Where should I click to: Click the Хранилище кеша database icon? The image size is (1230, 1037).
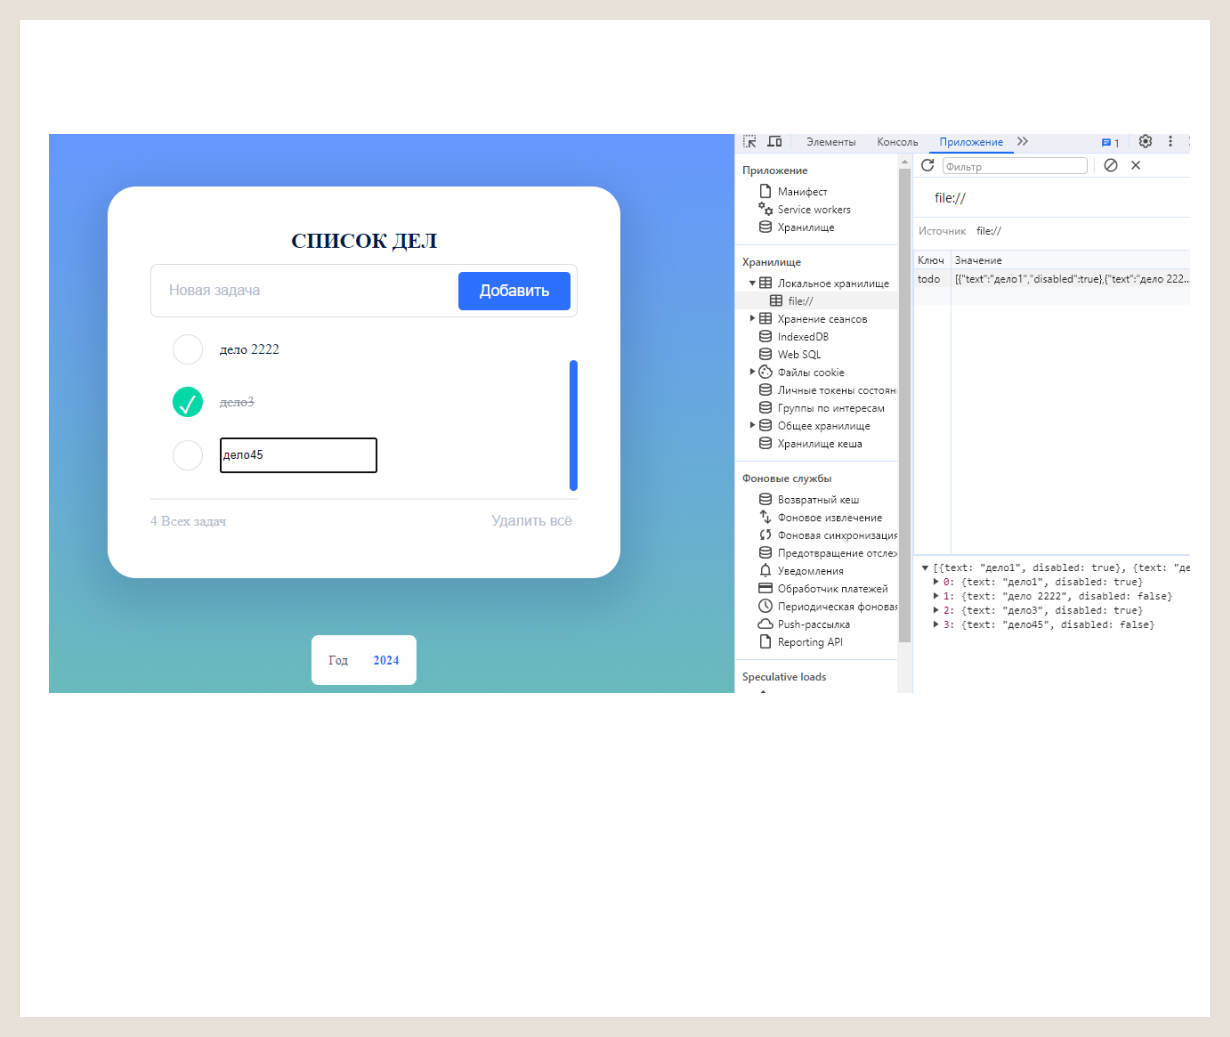tap(765, 443)
